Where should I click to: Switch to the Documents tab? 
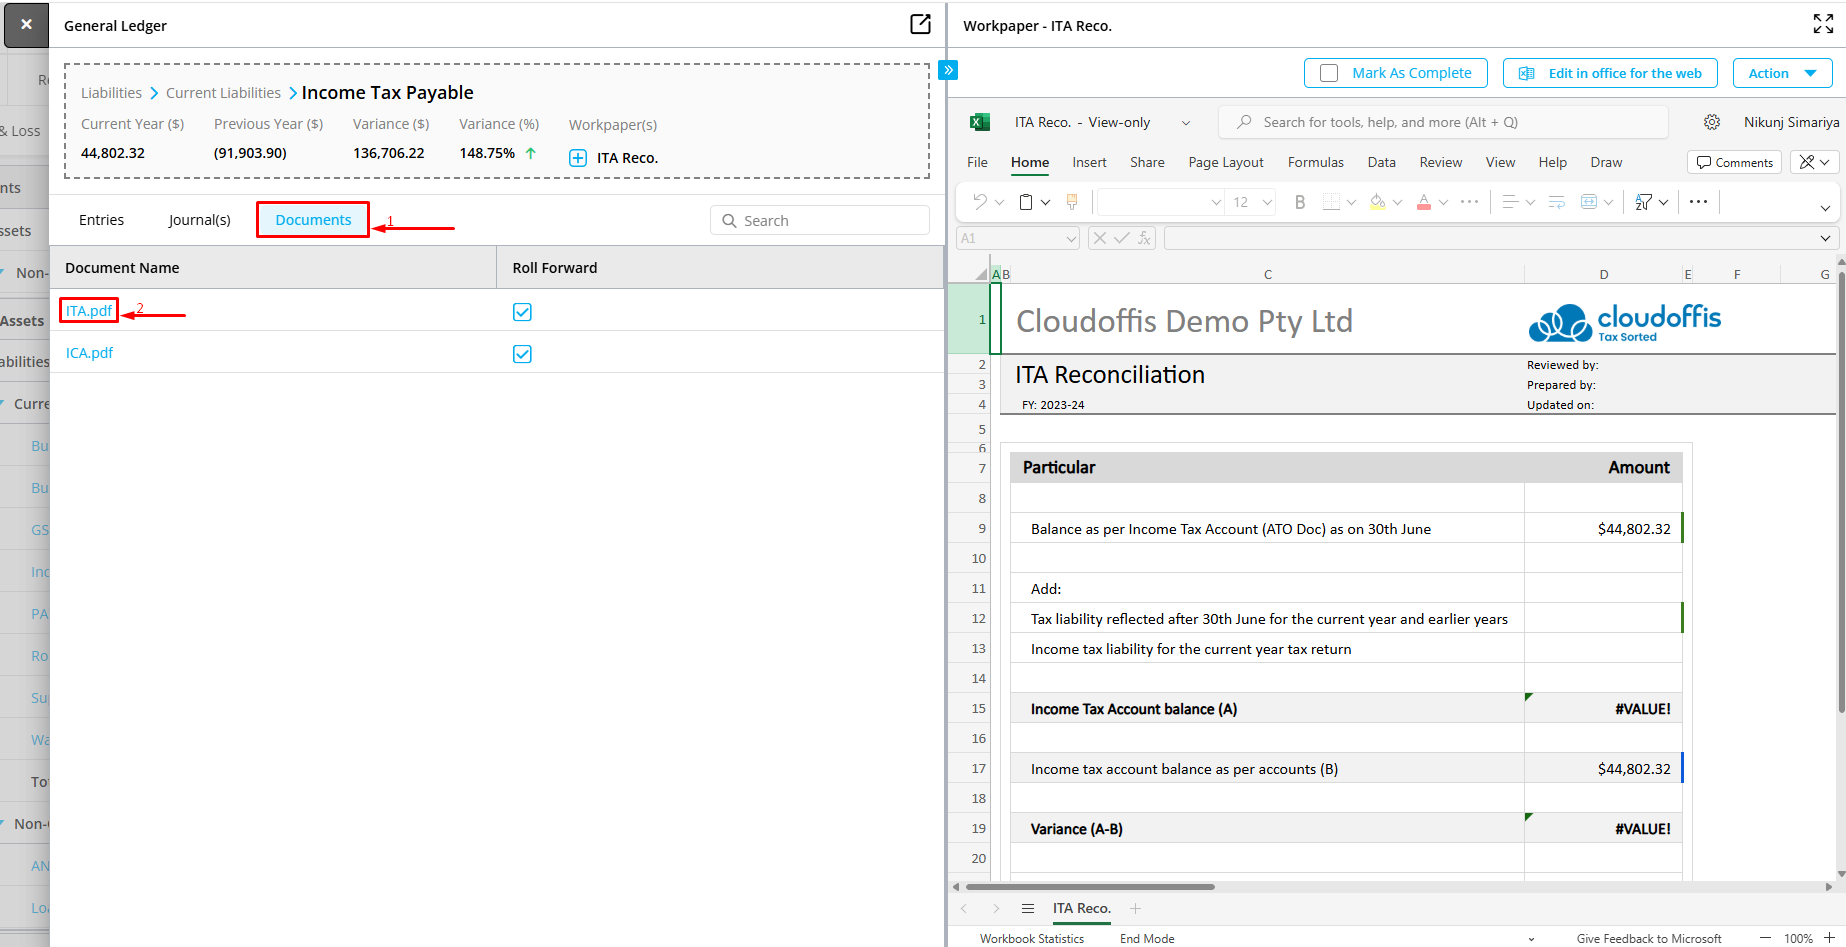(x=313, y=220)
